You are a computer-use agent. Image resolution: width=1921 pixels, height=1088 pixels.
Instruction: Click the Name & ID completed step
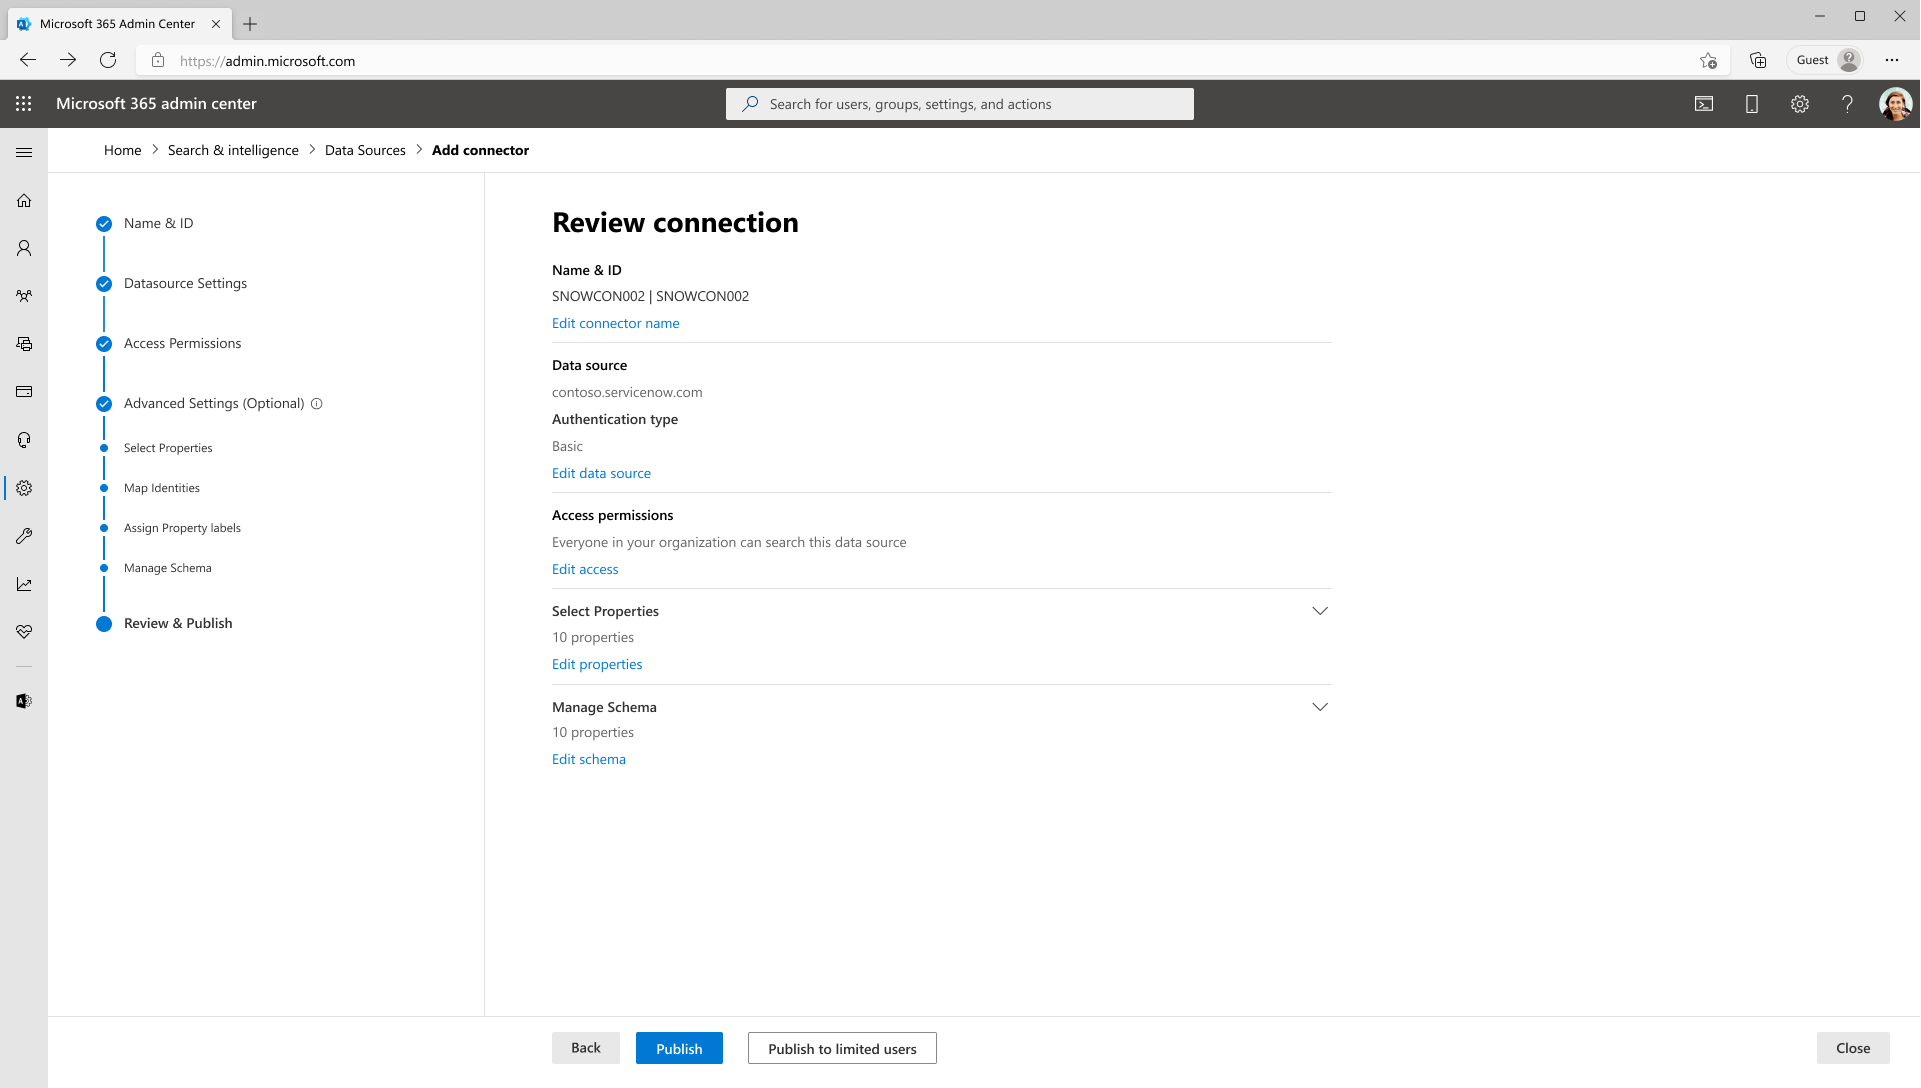158,223
